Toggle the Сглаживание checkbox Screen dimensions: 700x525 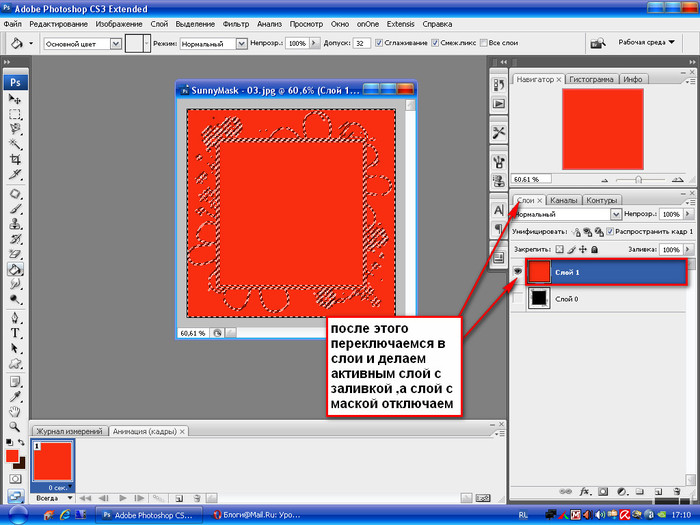coord(379,43)
